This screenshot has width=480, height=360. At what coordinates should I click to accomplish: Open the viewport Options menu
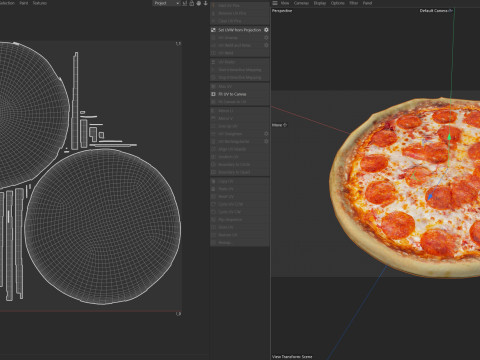pos(337,3)
